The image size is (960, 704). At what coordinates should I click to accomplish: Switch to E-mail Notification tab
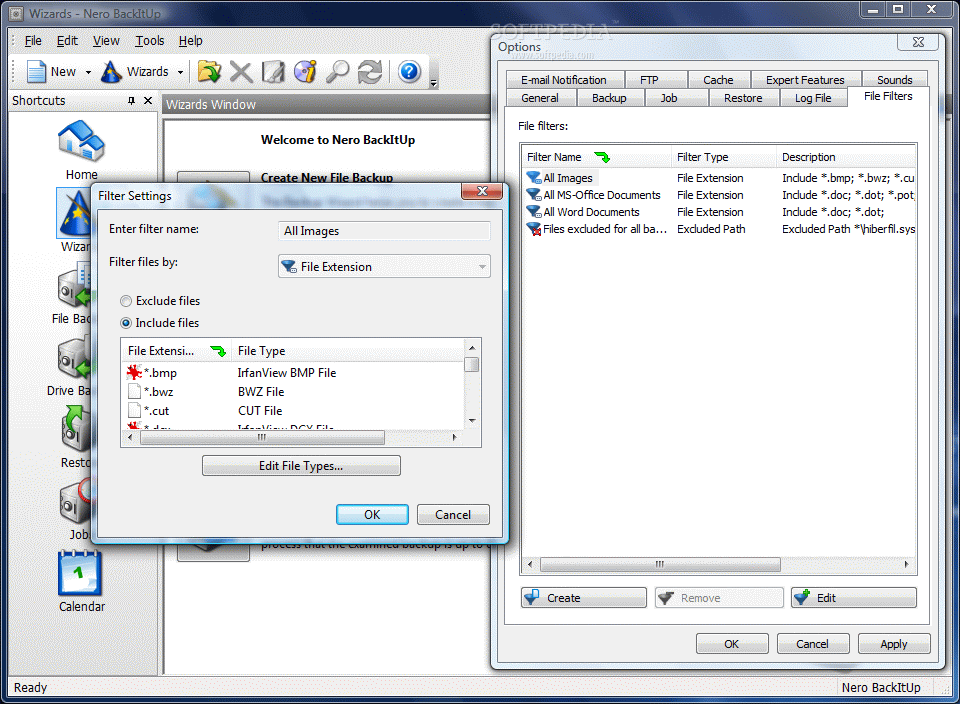(x=564, y=80)
